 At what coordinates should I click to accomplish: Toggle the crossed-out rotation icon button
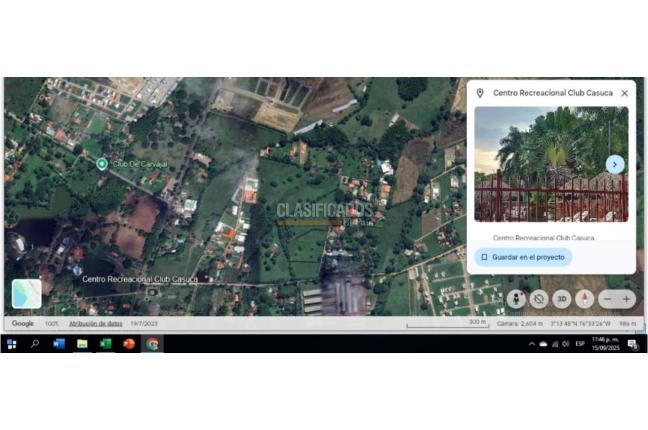[x=539, y=299]
